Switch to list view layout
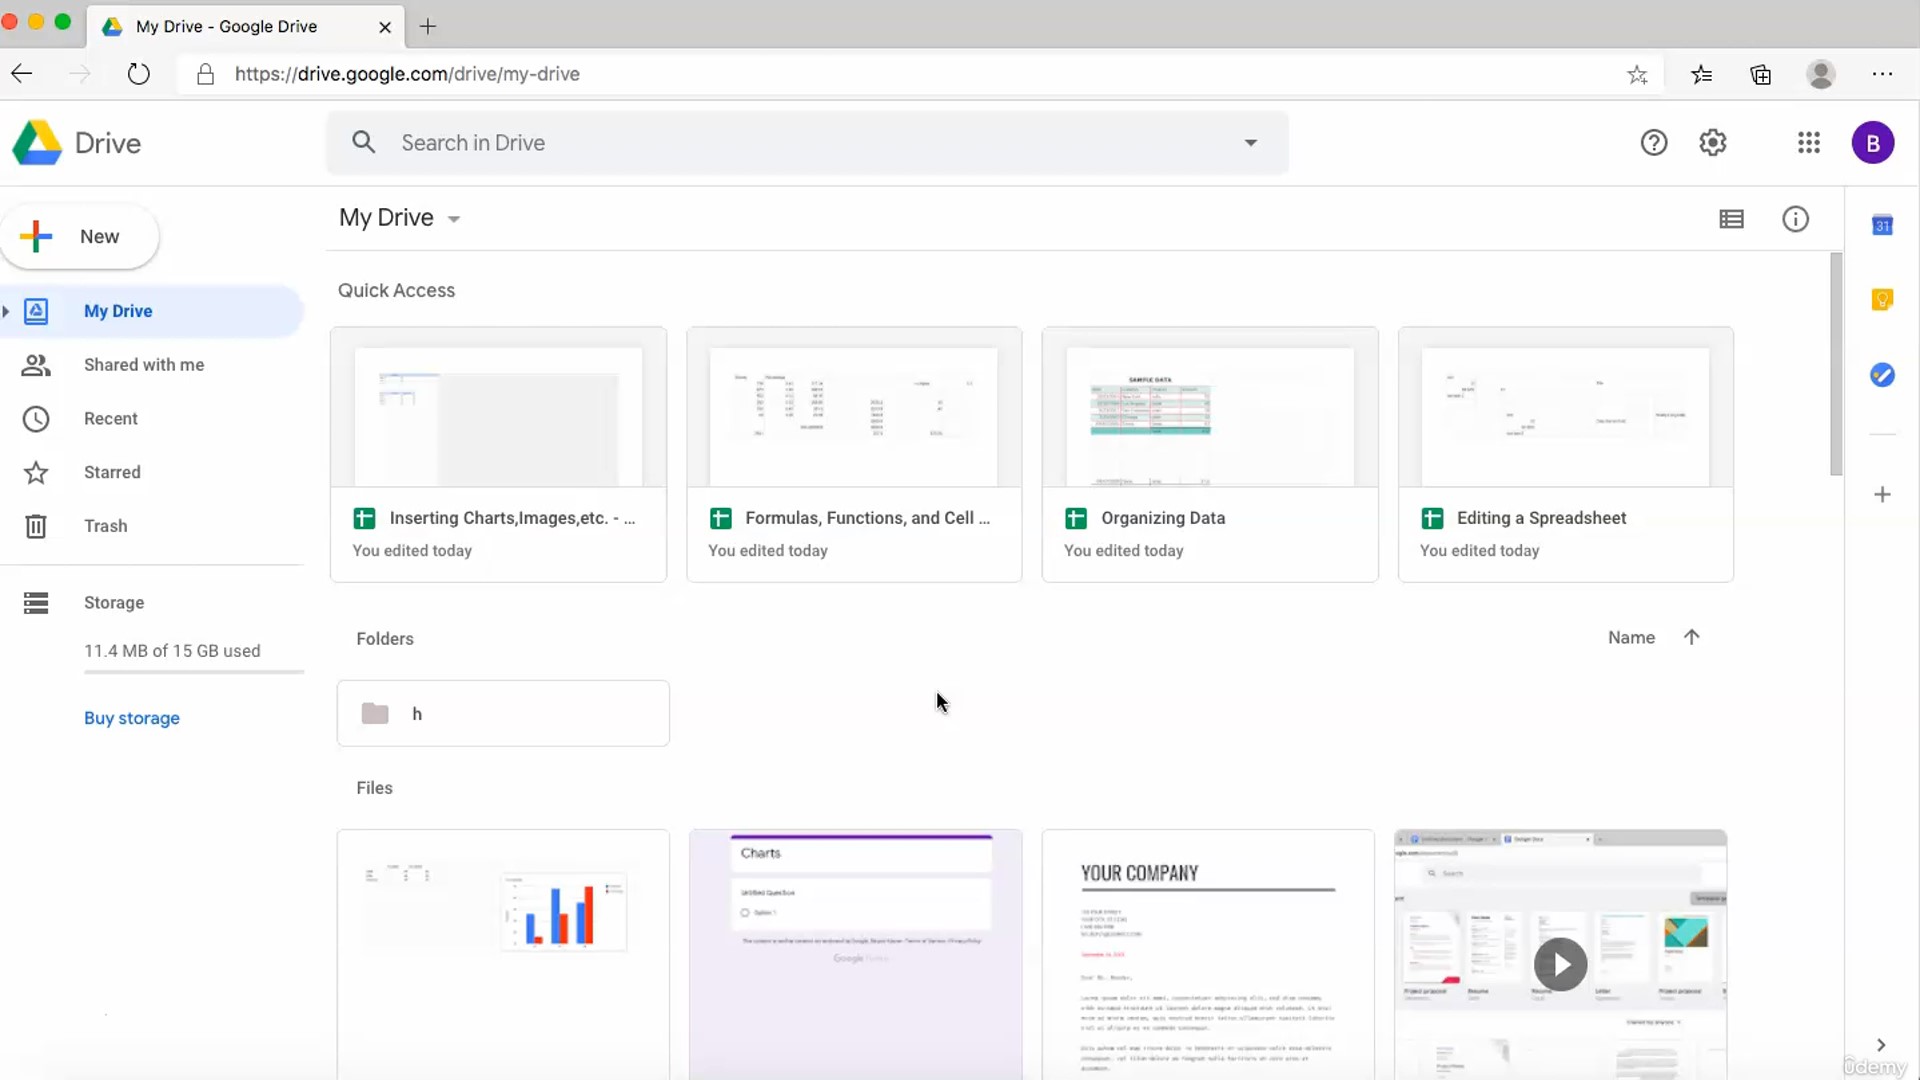Viewport: 1920px width, 1080px height. 1731,219
